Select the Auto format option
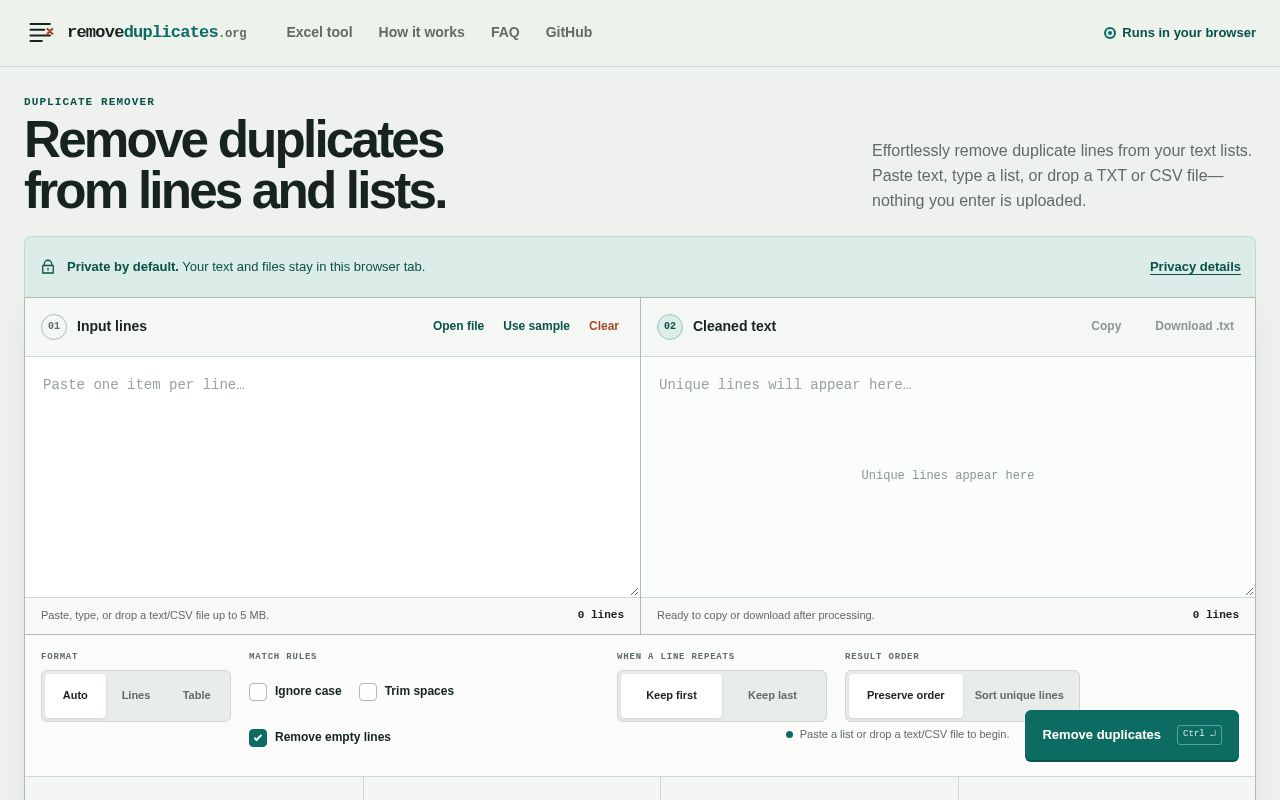This screenshot has height=800, width=1280. (x=75, y=696)
